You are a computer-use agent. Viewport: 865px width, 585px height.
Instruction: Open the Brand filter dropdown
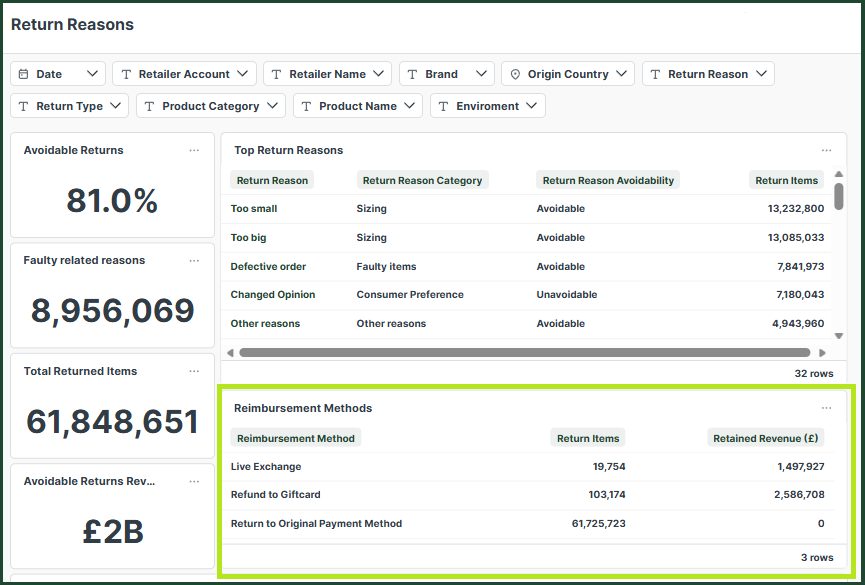click(447, 74)
